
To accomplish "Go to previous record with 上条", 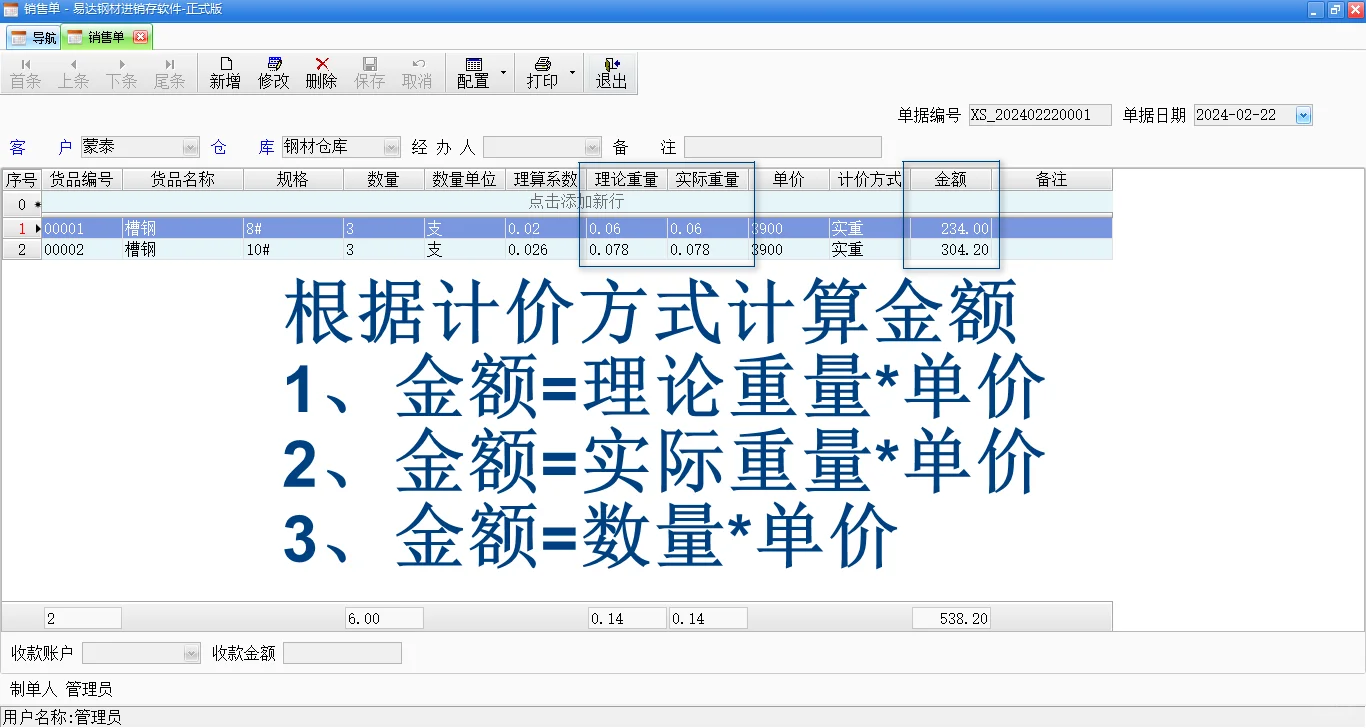I will (x=73, y=73).
